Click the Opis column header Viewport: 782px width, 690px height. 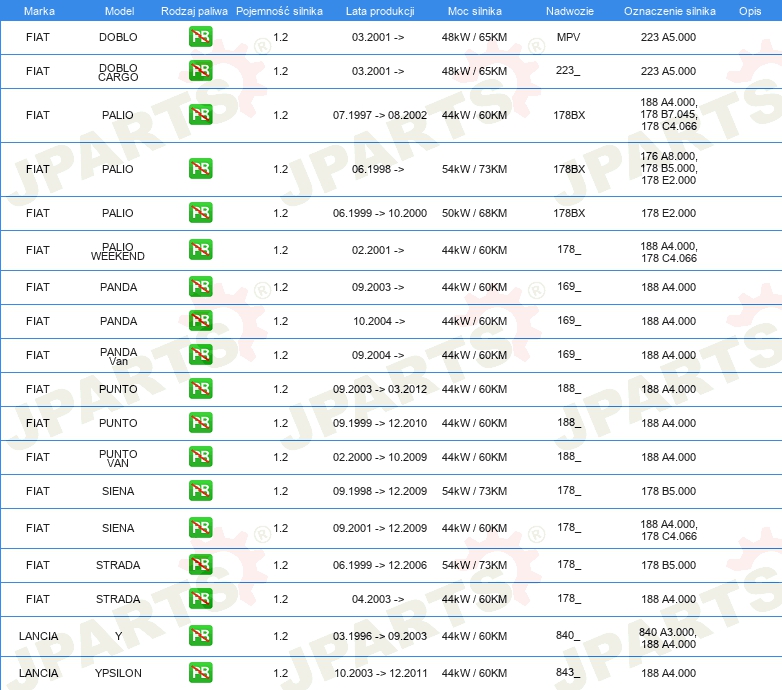point(750,11)
